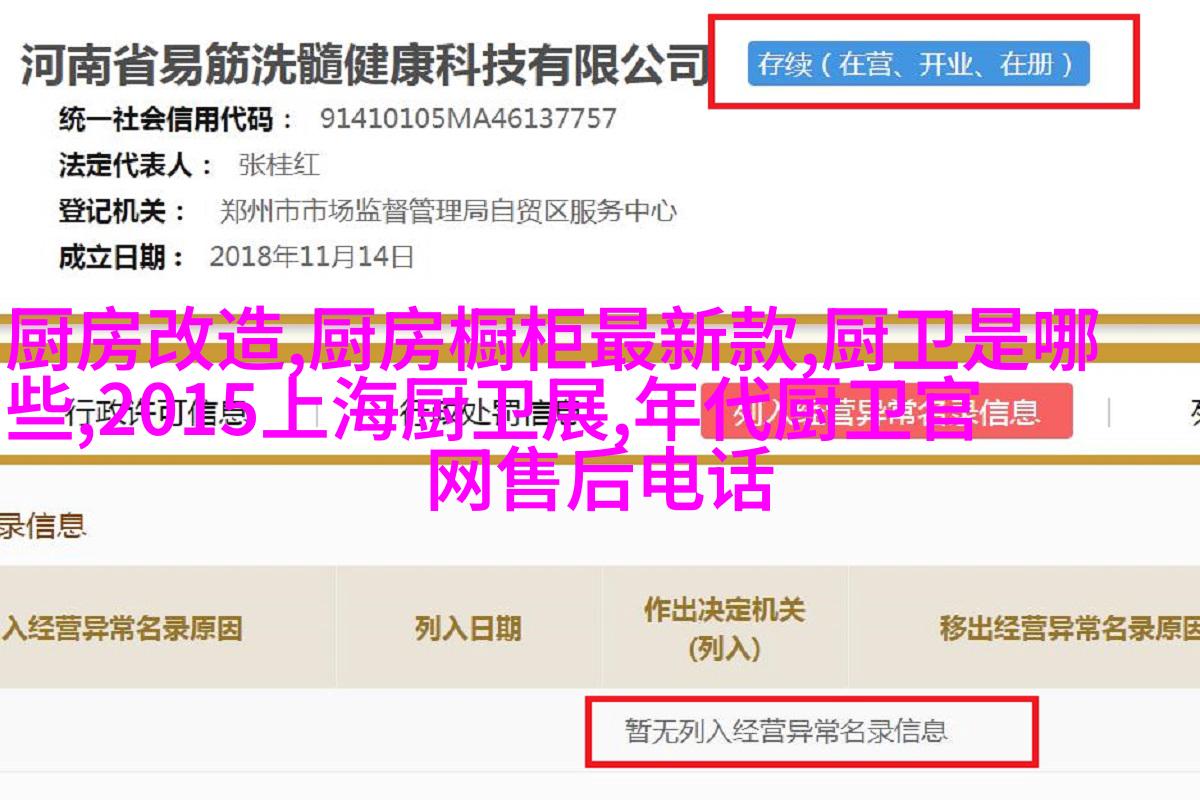Click the 暂无列入经营异常名录信息 empty message

tap(785, 731)
